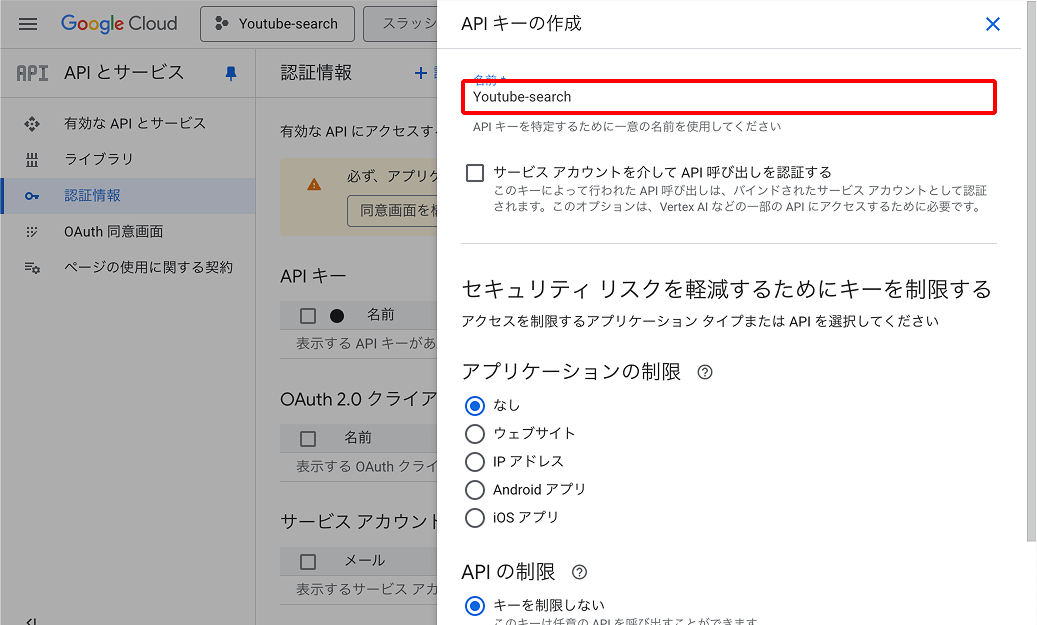The height and width of the screenshot is (625, 1037).
Task: Tick the select-all checkbox in OAuth 2.0 table
Action: 308,438
